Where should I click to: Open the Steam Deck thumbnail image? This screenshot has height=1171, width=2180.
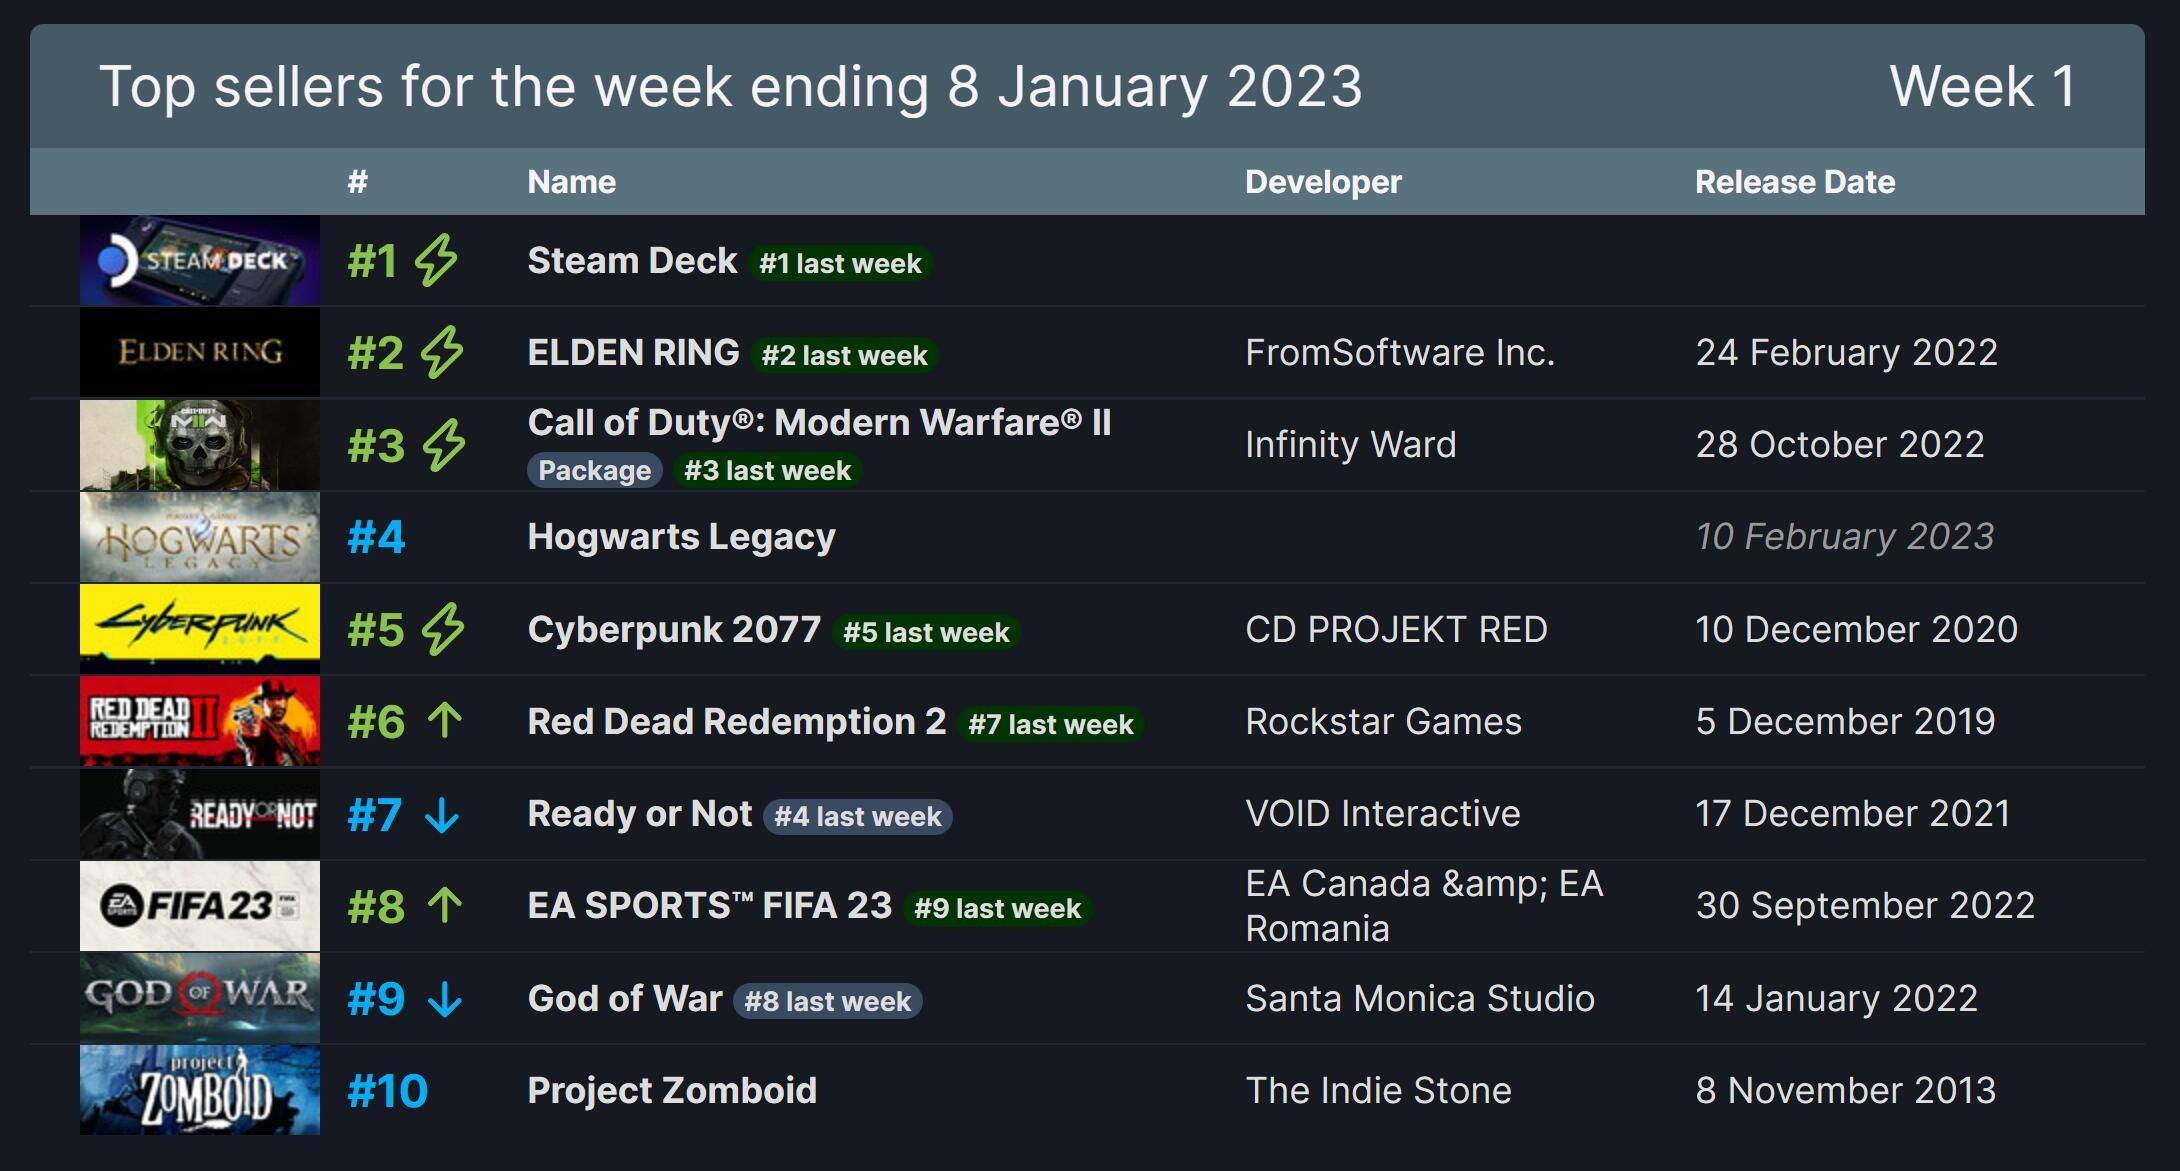coord(200,261)
